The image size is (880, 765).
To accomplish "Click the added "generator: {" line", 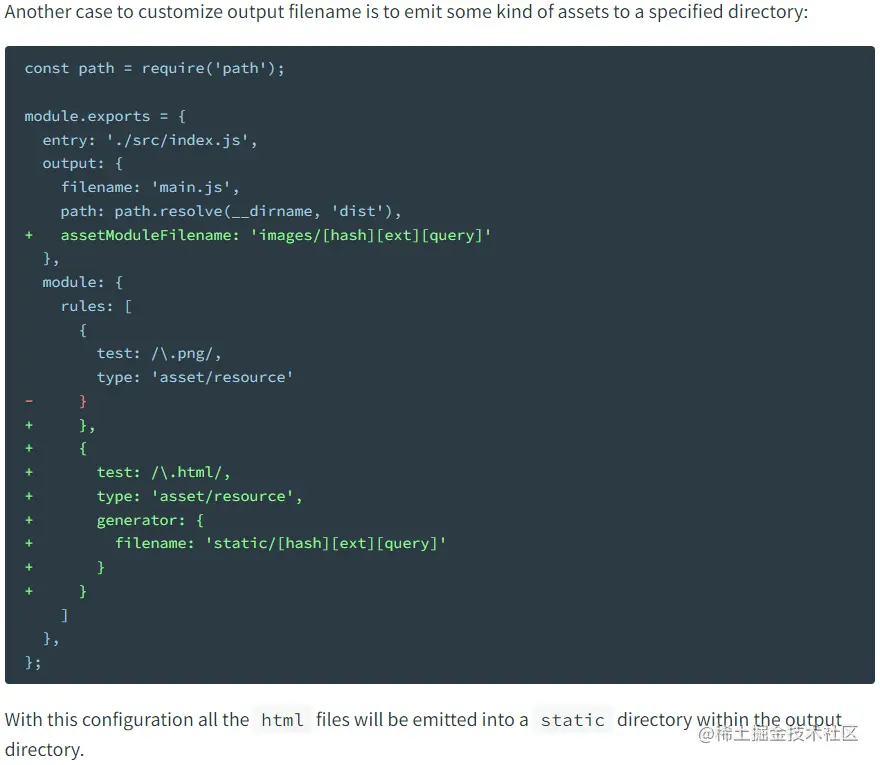I will coord(150,520).
